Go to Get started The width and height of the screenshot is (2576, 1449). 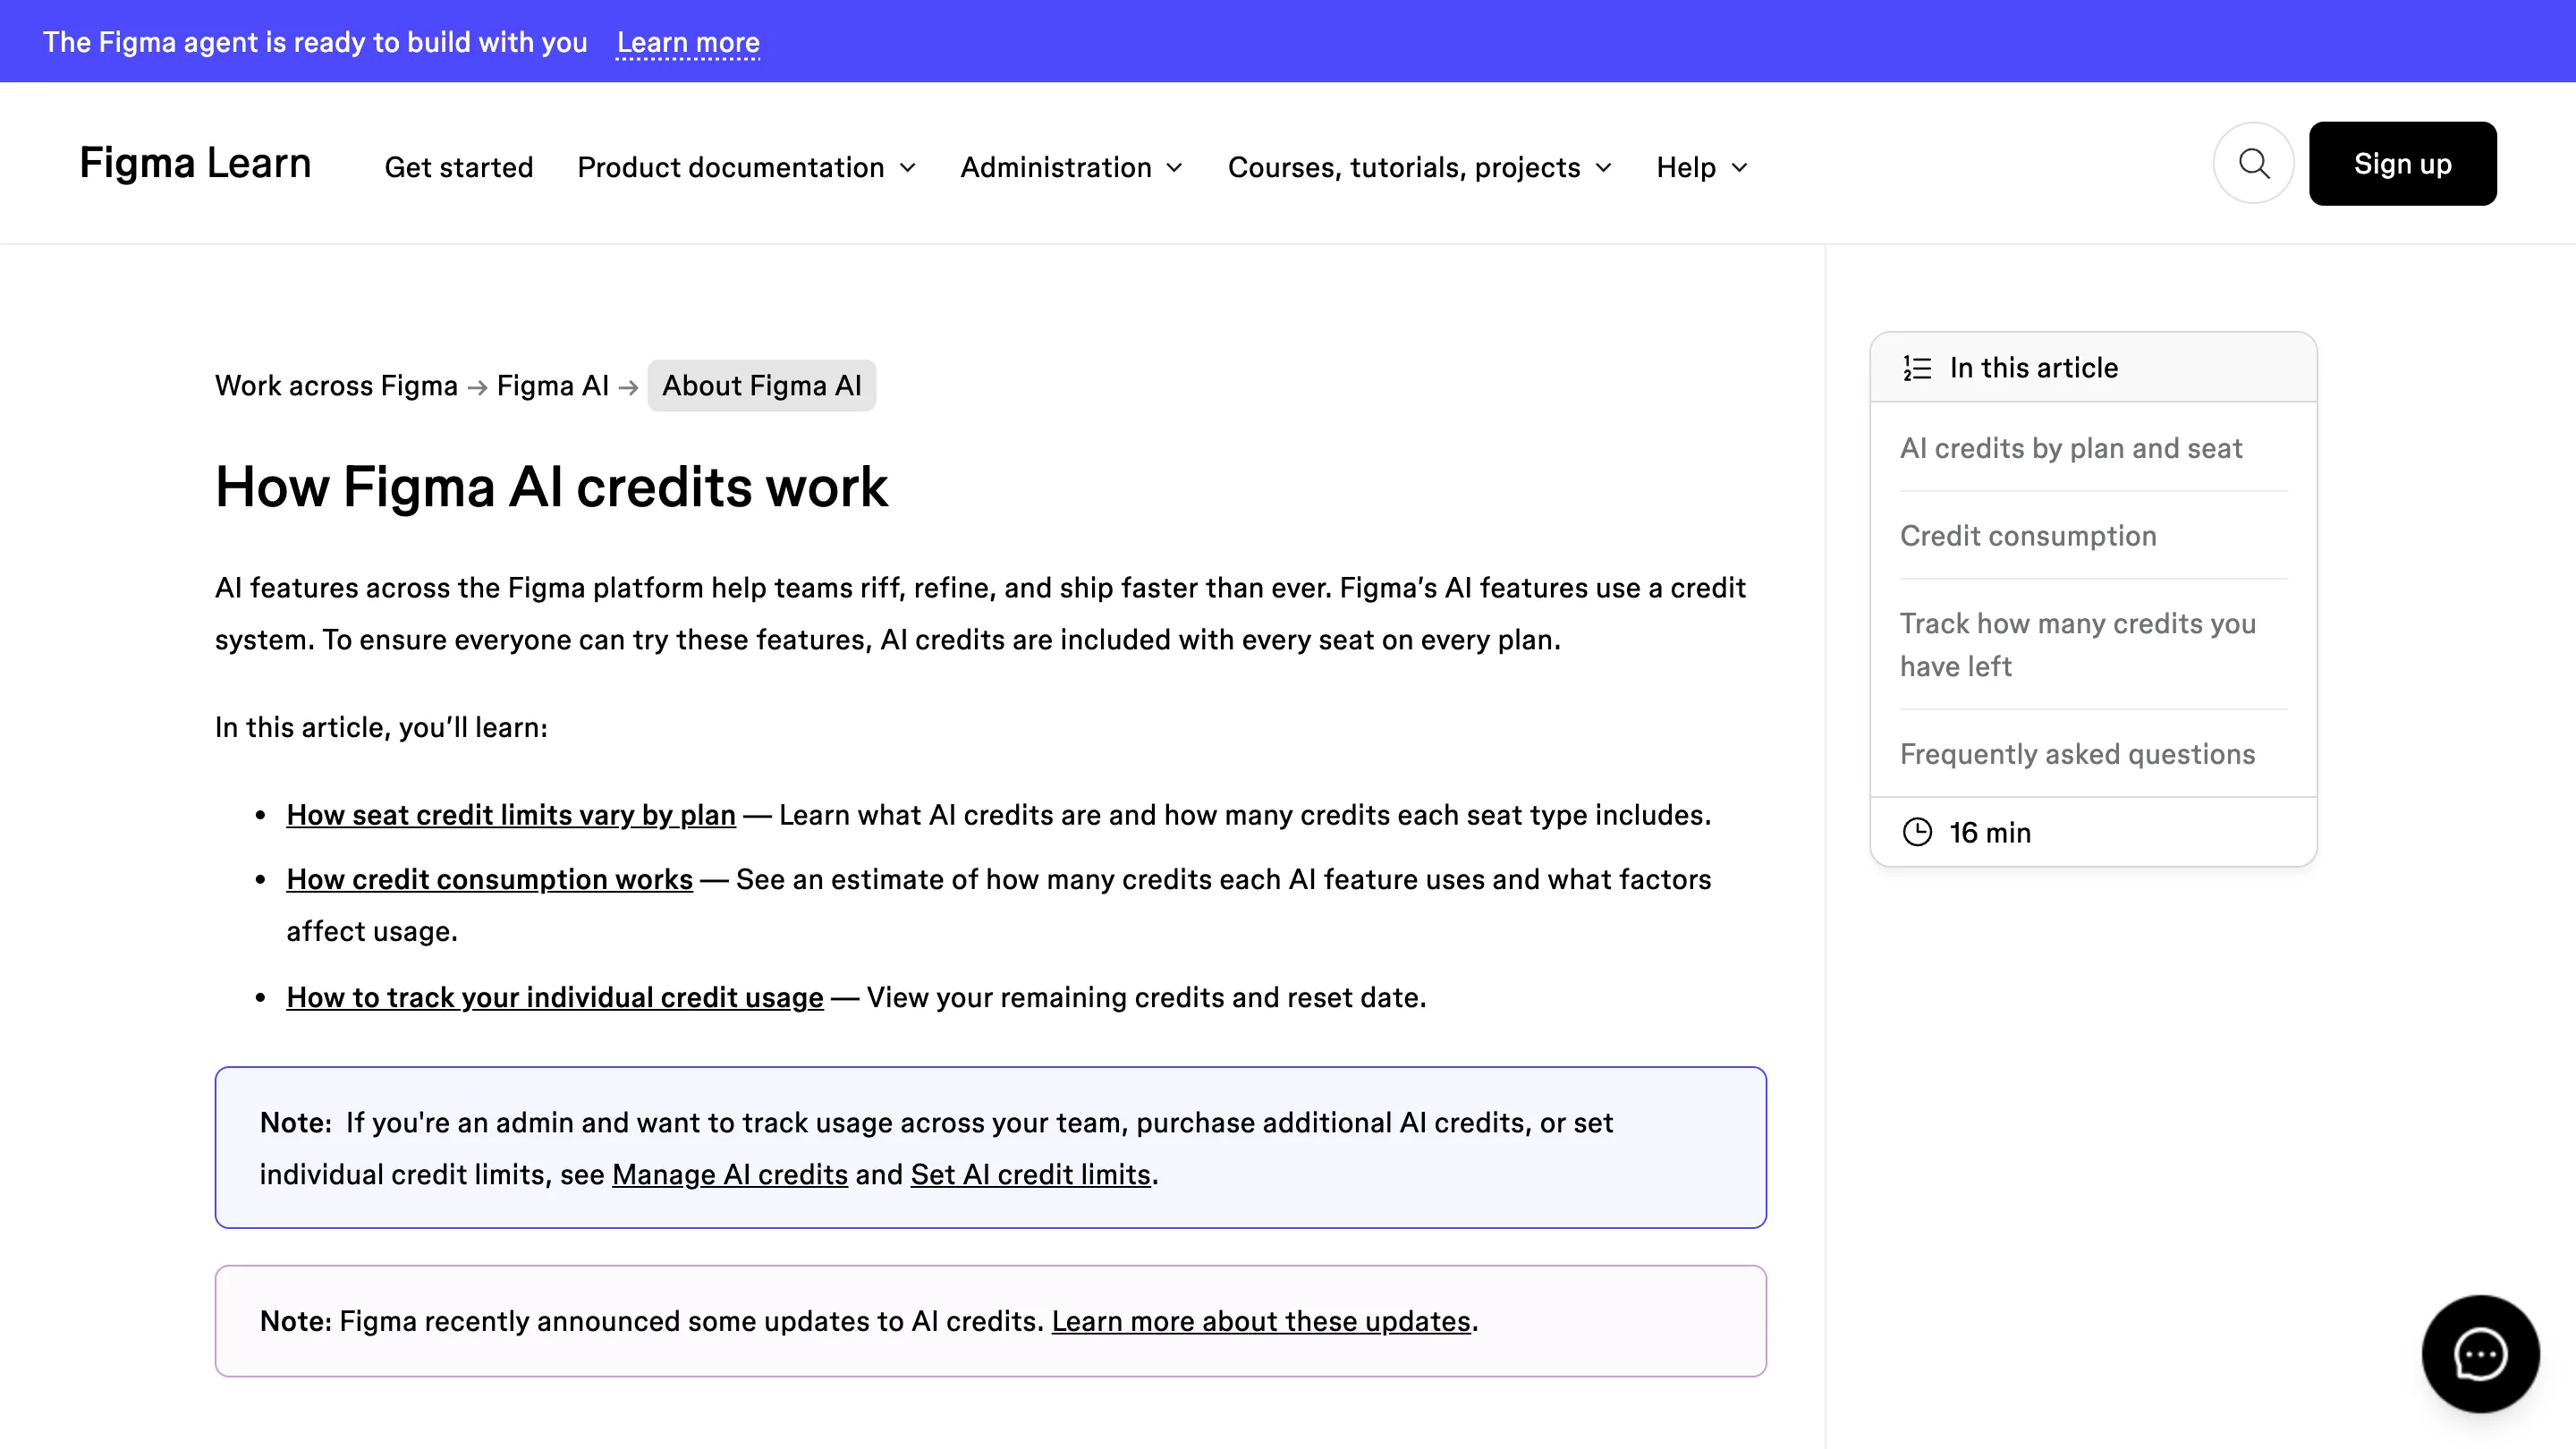pyautogui.click(x=459, y=167)
